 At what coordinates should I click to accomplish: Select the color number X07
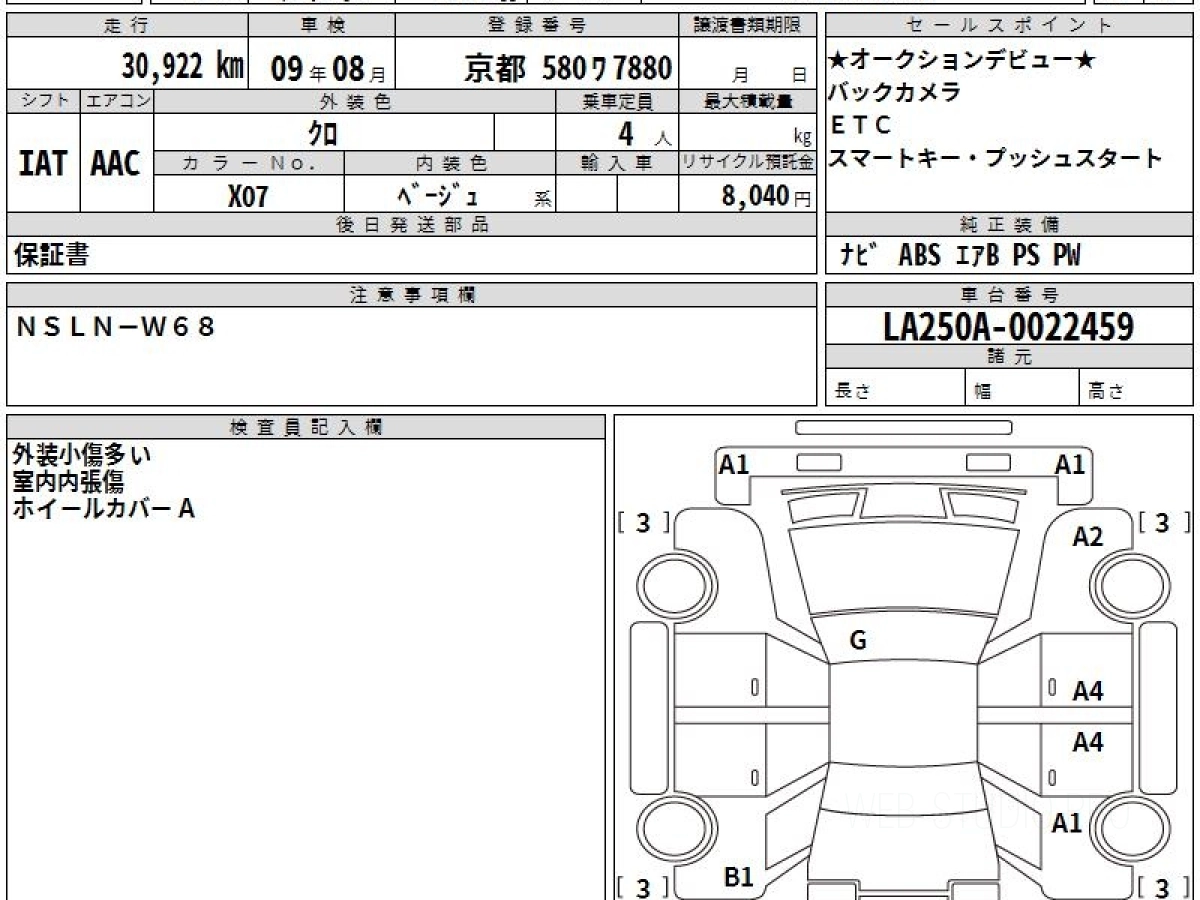tap(248, 196)
